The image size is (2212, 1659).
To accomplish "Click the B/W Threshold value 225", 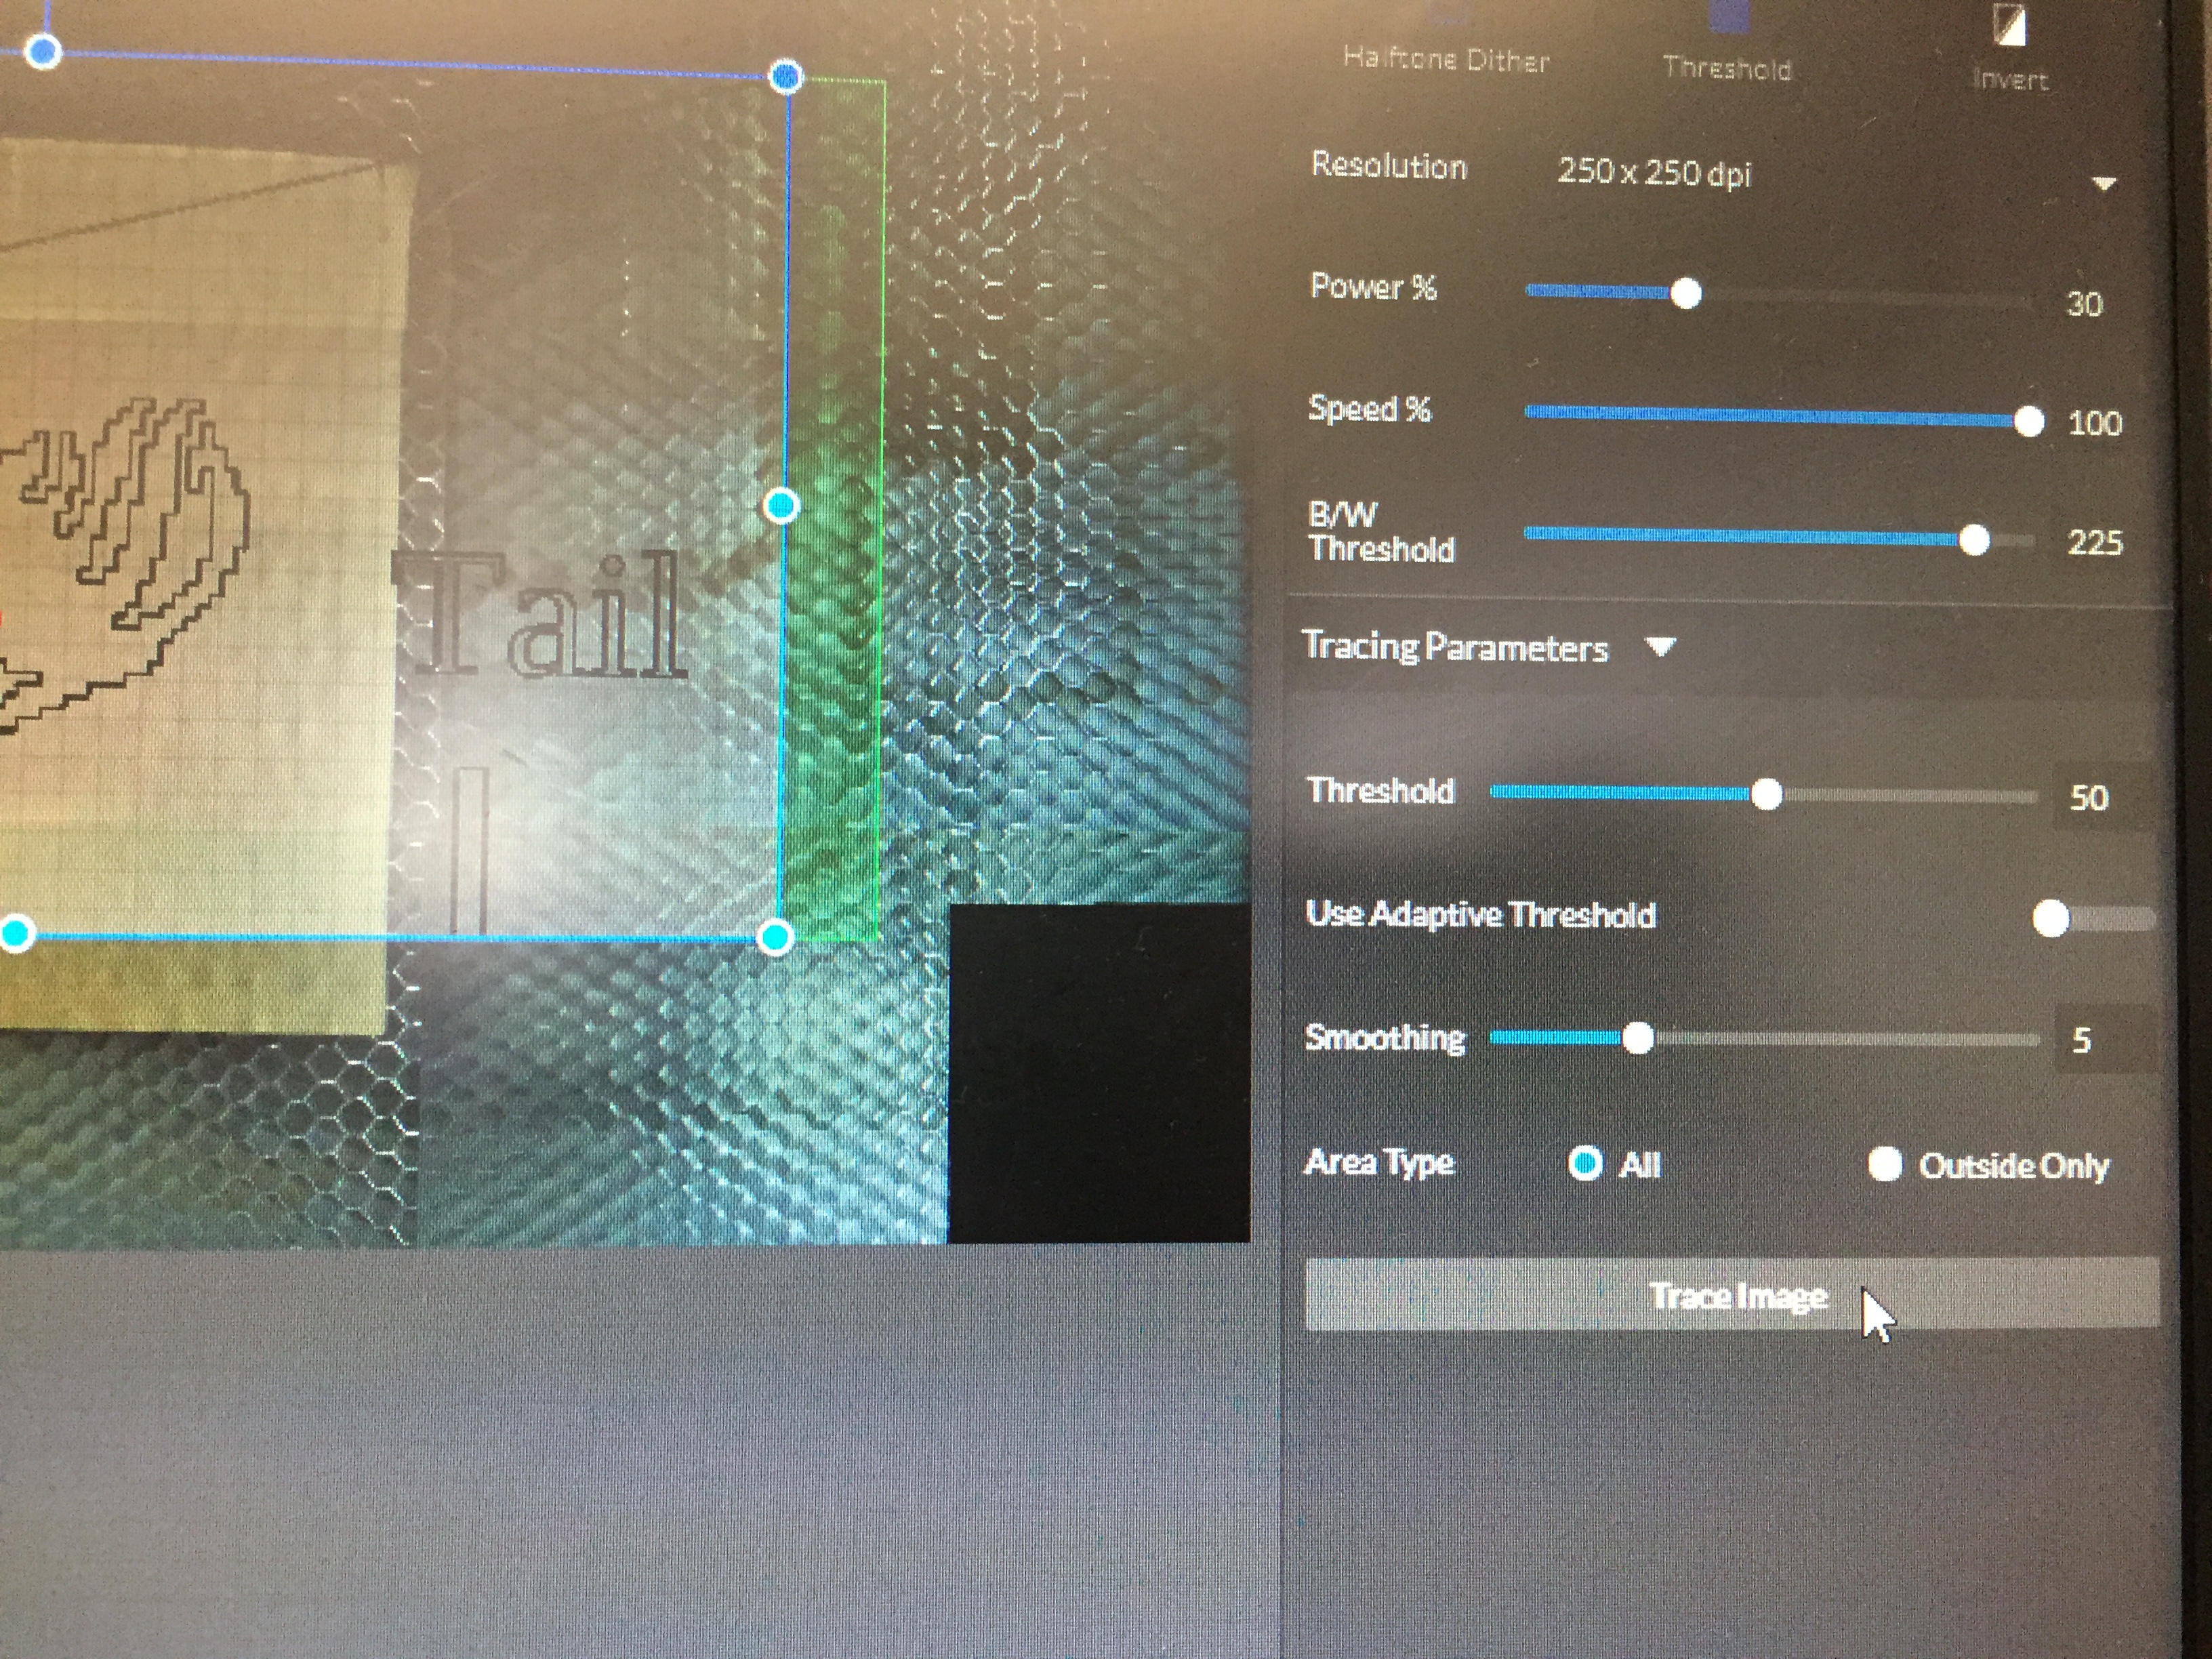I will tap(2095, 542).
